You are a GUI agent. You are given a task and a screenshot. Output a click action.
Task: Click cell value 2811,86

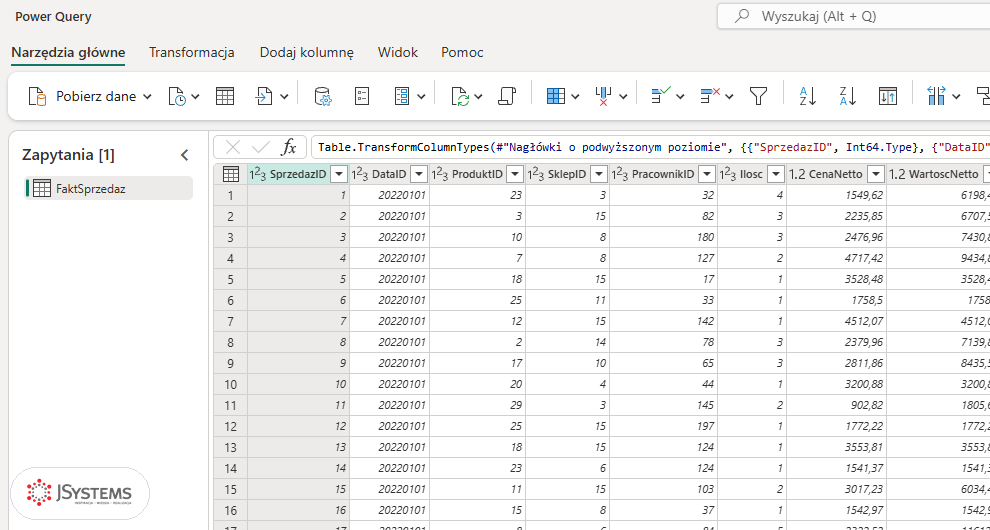pos(837,363)
